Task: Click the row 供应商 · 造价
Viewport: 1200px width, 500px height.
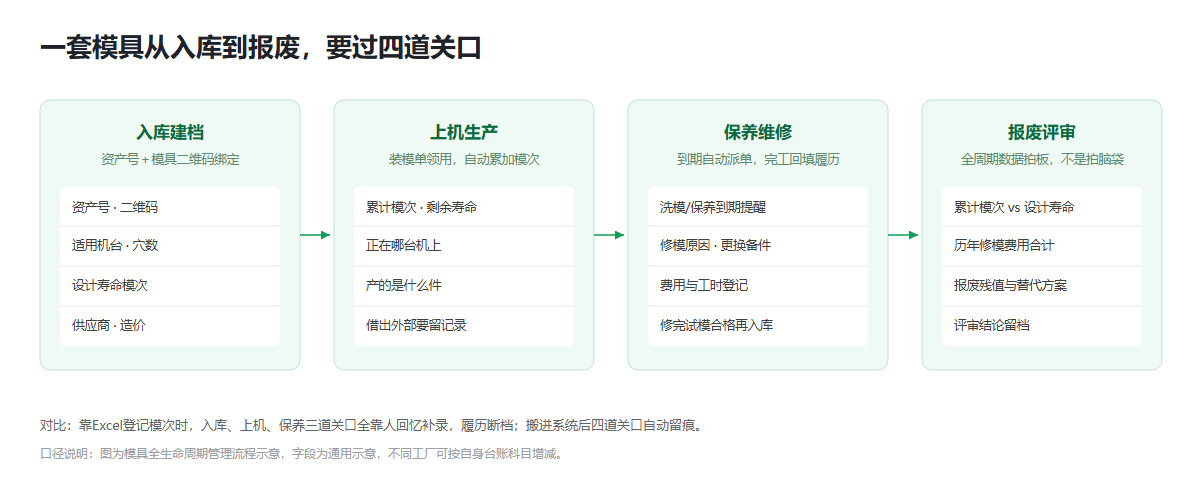Action: click(170, 325)
